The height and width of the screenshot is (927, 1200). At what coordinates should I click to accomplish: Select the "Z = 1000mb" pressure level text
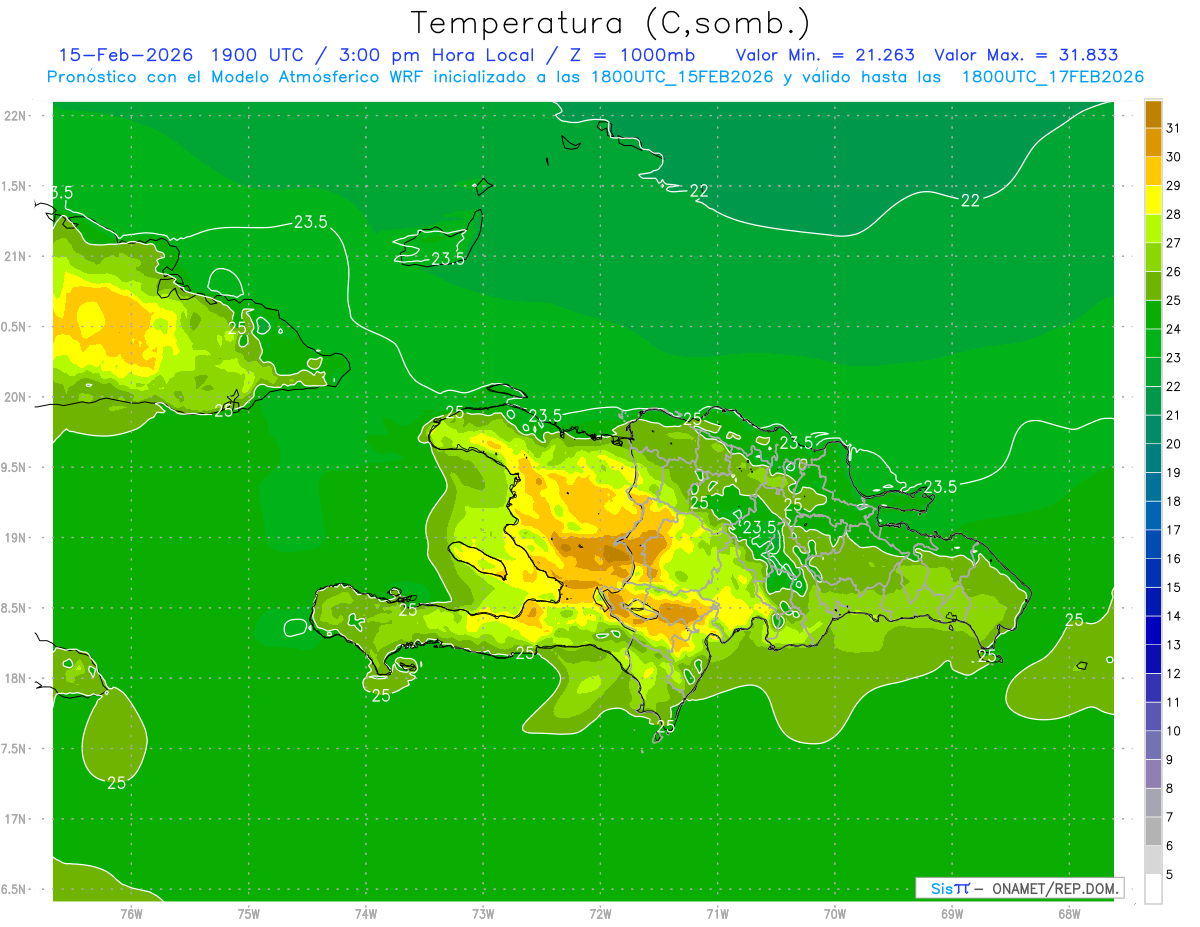point(630,55)
